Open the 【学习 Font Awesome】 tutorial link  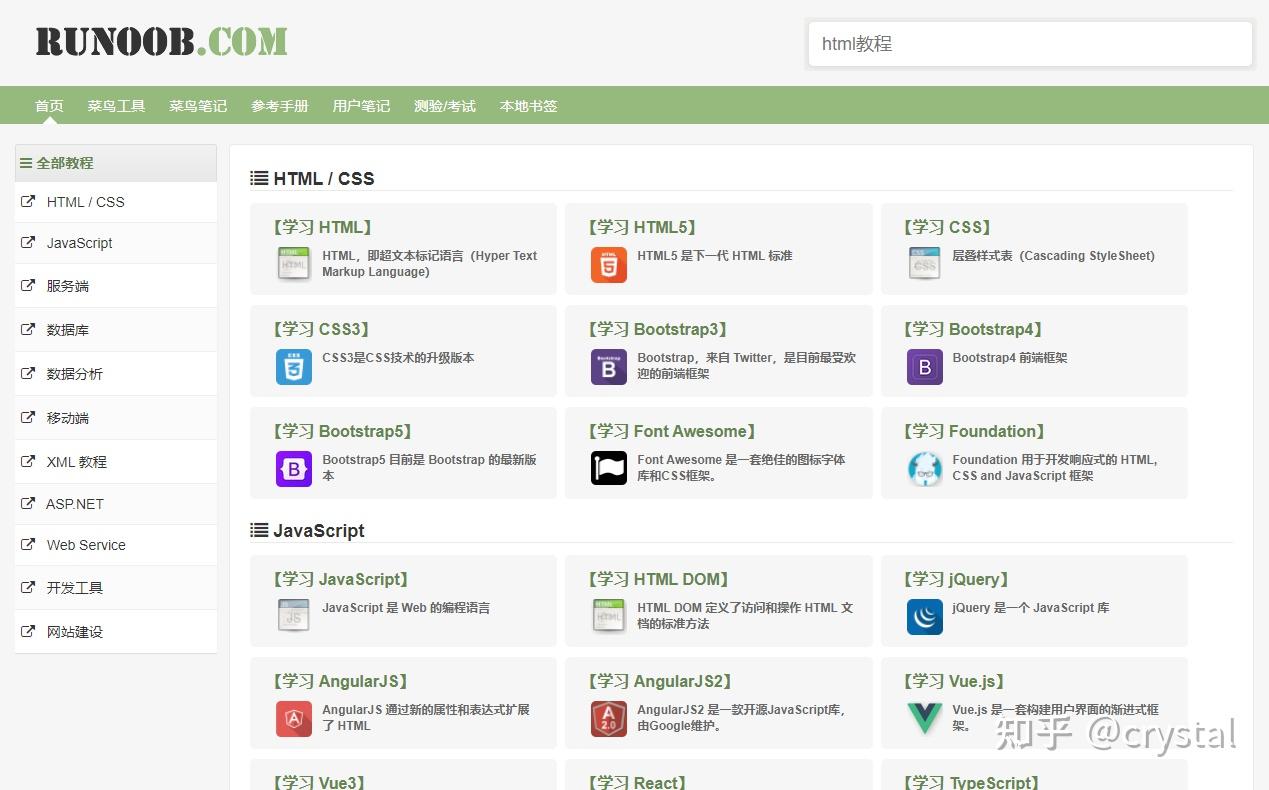click(672, 431)
